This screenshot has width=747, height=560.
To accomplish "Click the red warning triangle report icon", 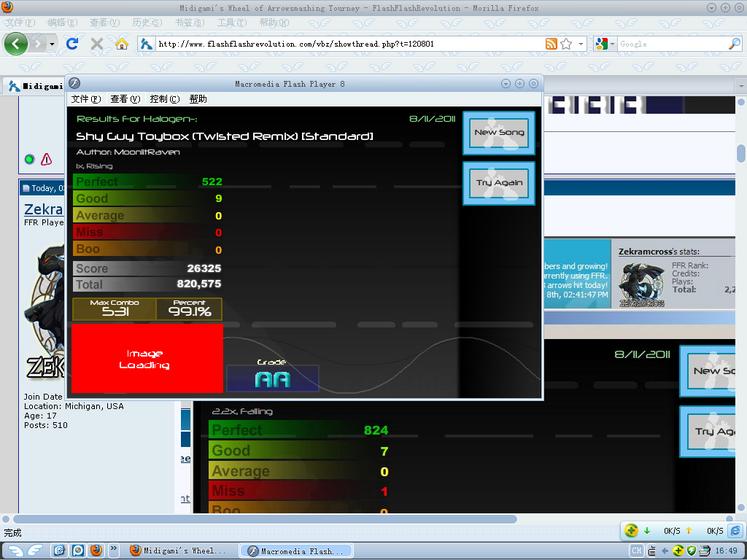I will [x=46, y=159].
